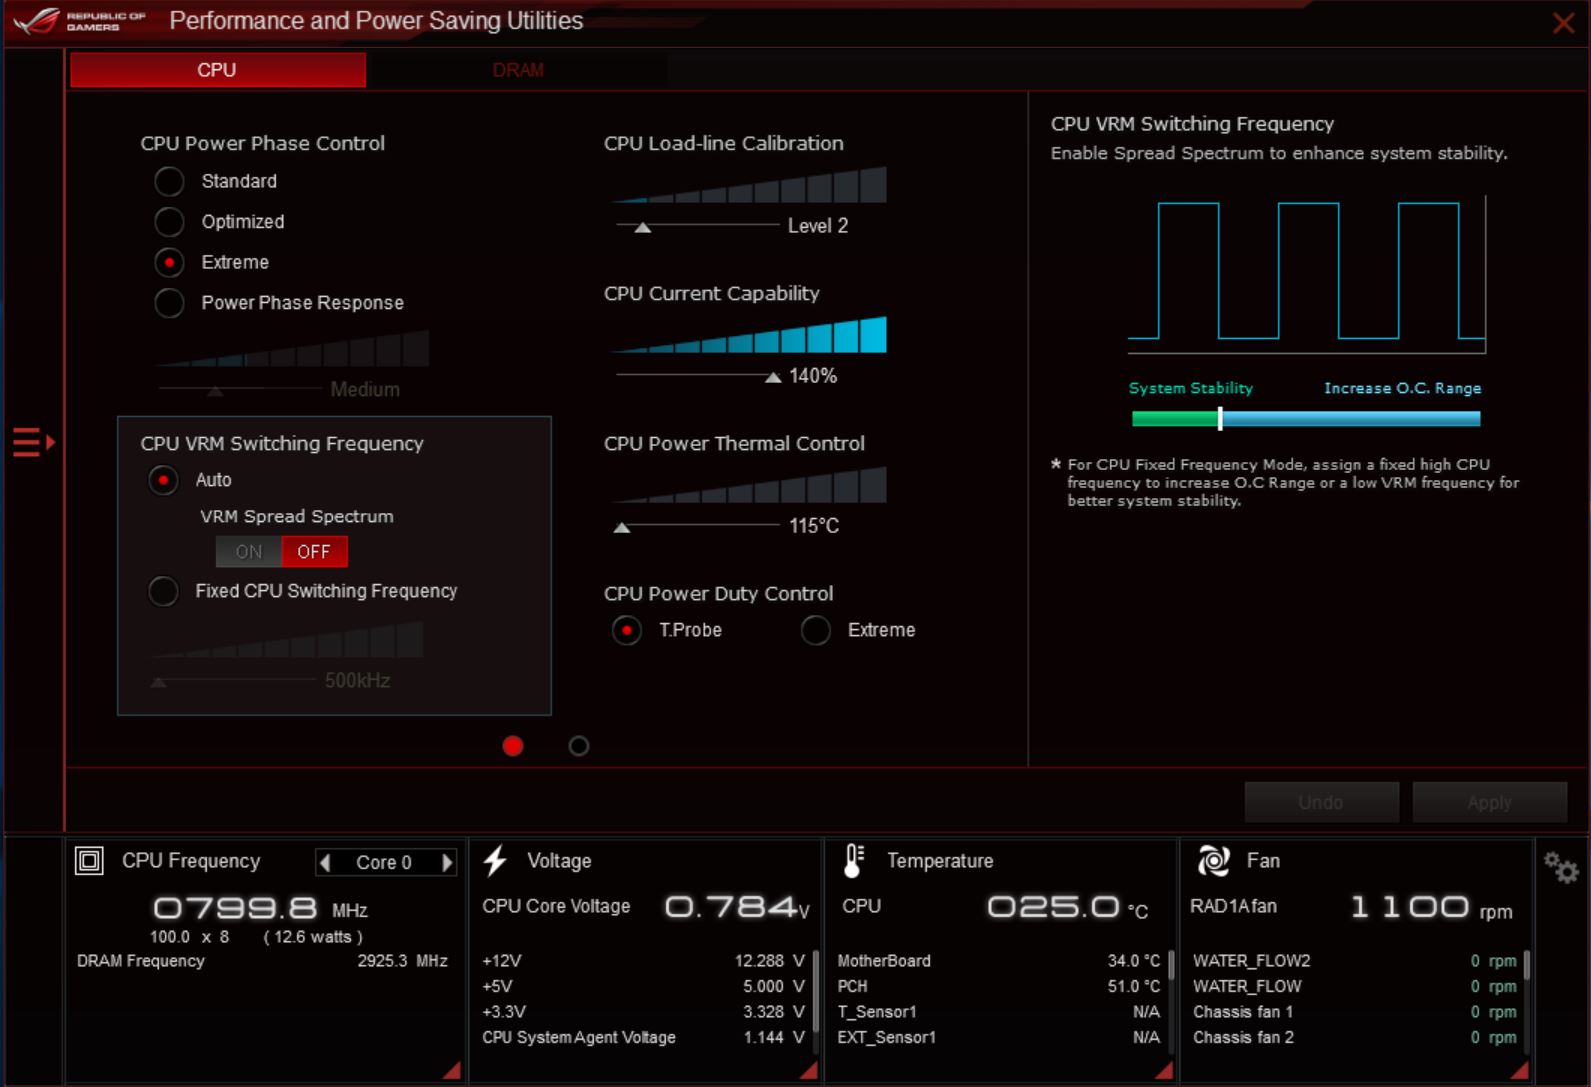The height and width of the screenshot is (1087, 1591).
Task: Click the RAD1A fan label
Action: click(1233, 906)
